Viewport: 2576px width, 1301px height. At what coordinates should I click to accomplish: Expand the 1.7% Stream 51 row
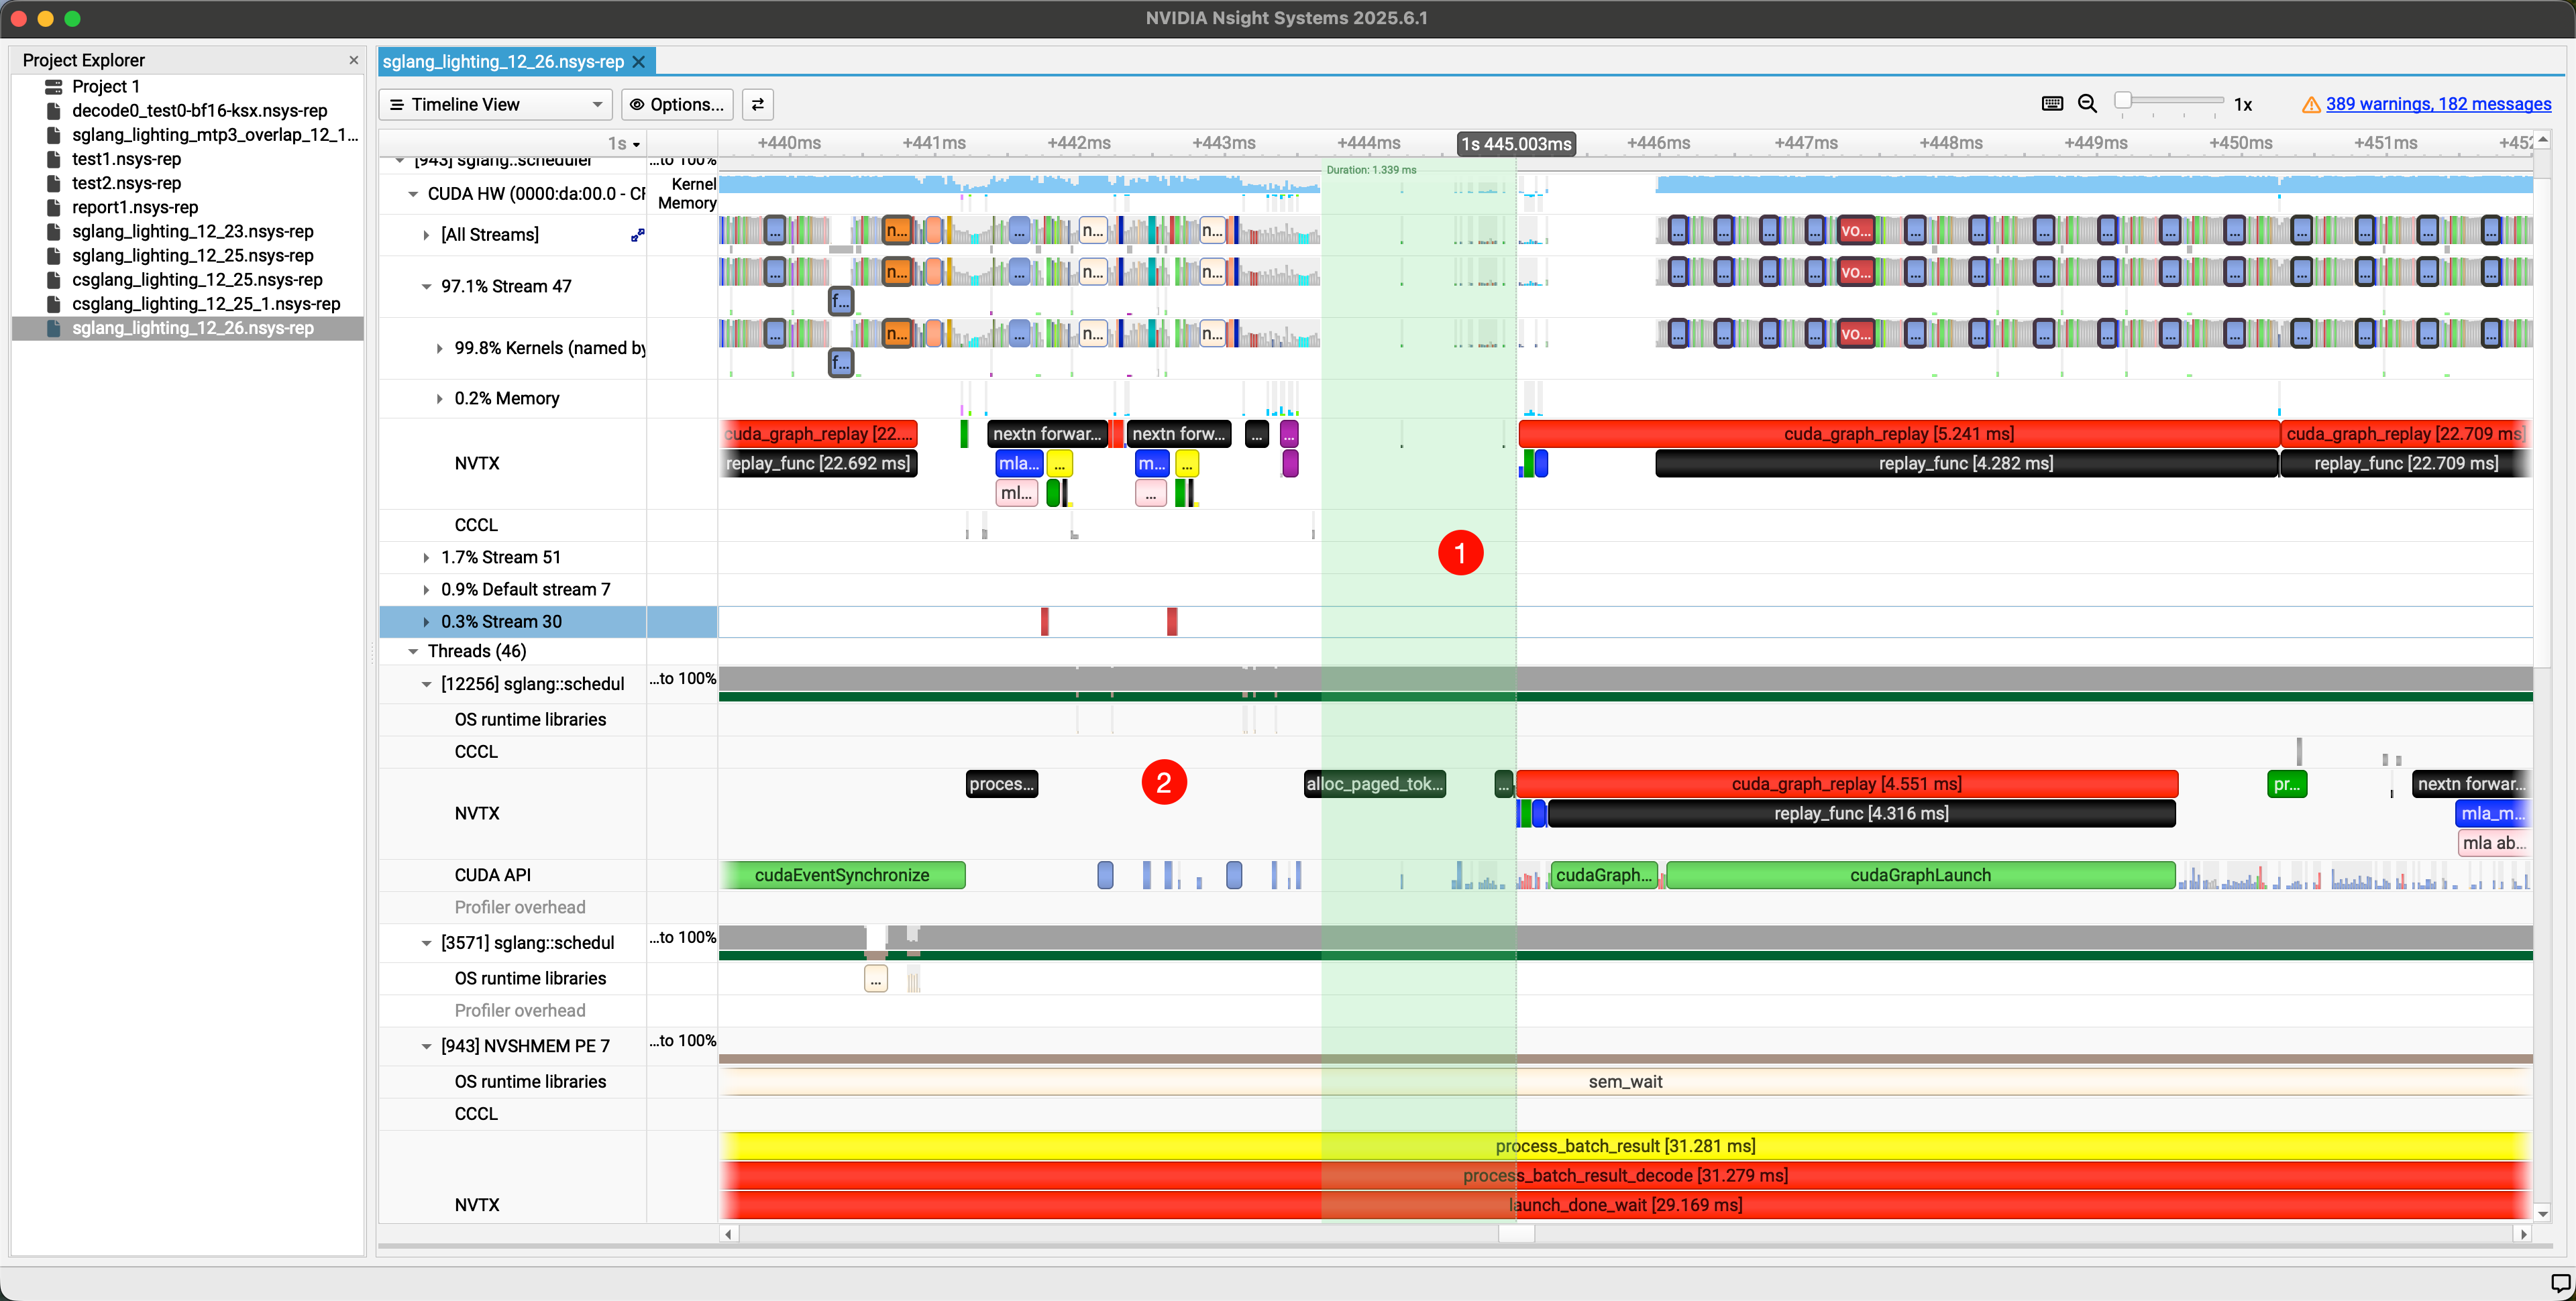(x=426, y=558)
